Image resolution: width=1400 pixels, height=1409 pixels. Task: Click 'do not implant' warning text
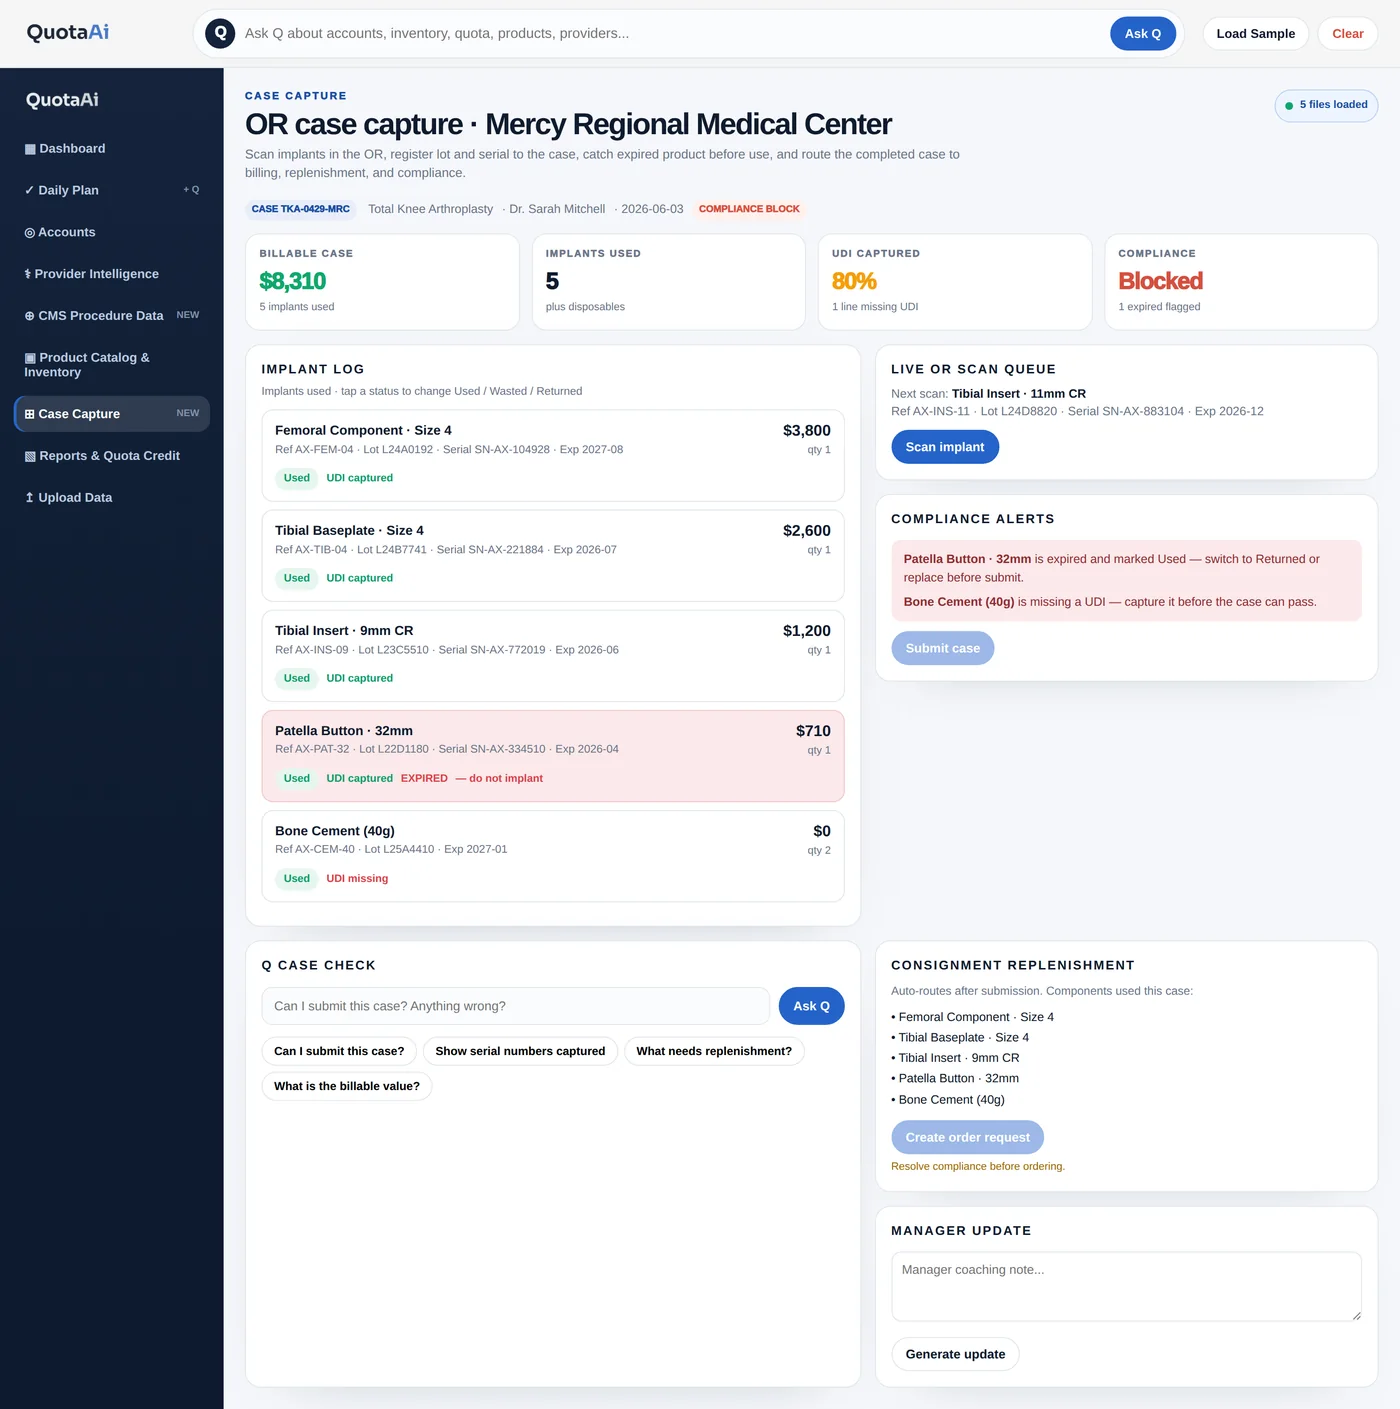click(x=499, y=778)
